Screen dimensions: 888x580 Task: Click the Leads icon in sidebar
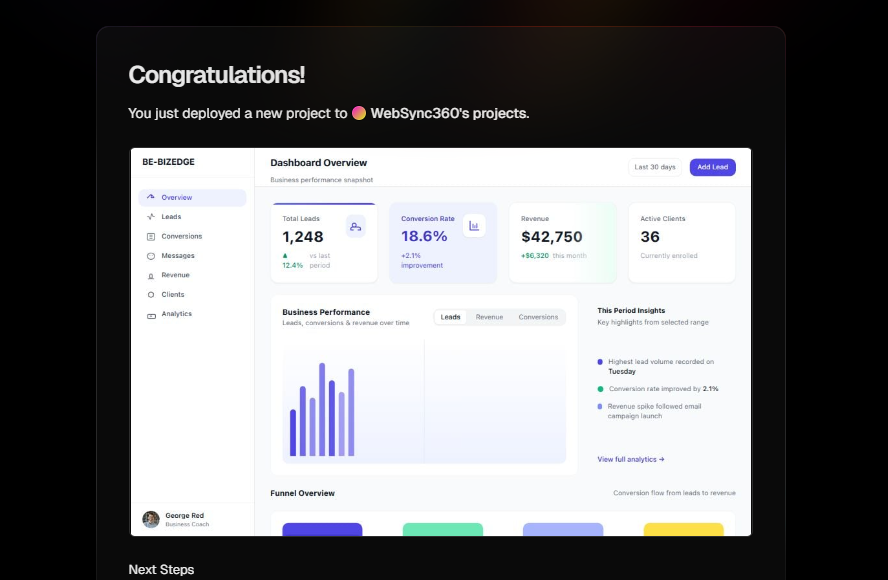[x=151, y=217]
